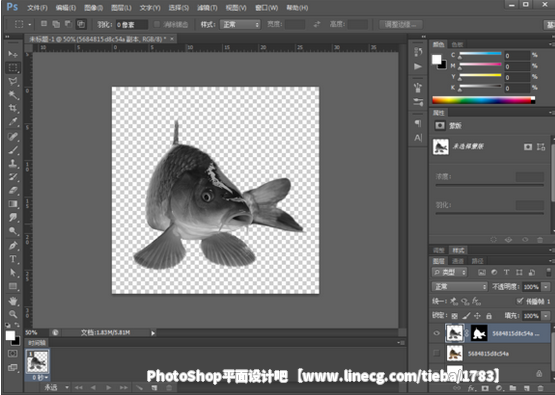Select the Smudge tool
The height and width of the screenshot is (395, 555).
[x=13, y=217]
